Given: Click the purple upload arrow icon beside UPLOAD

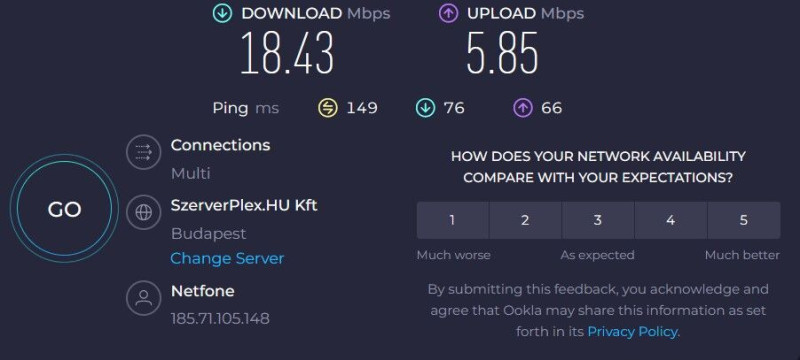Looking at the screenshot, I should [448, 14].
